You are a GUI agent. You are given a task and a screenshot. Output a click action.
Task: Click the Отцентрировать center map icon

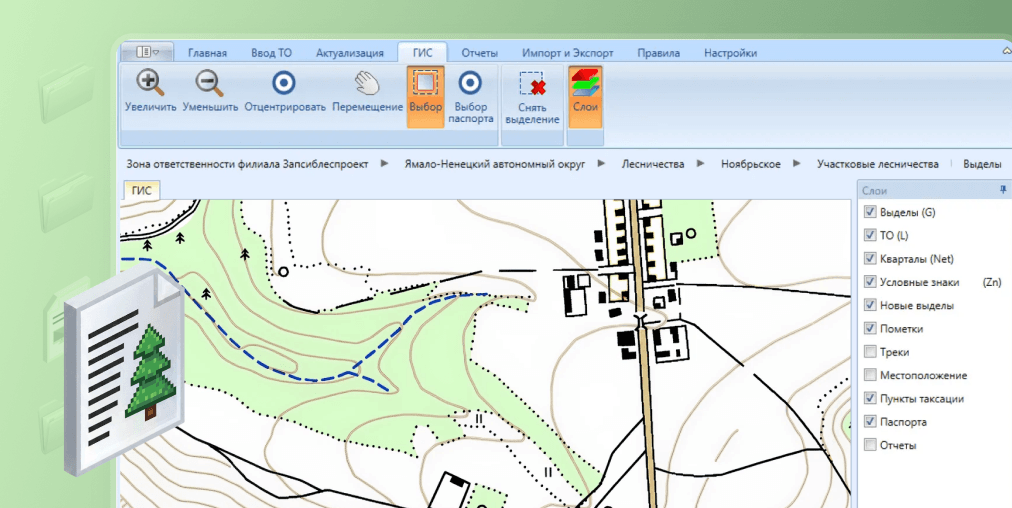click(285, 84)
